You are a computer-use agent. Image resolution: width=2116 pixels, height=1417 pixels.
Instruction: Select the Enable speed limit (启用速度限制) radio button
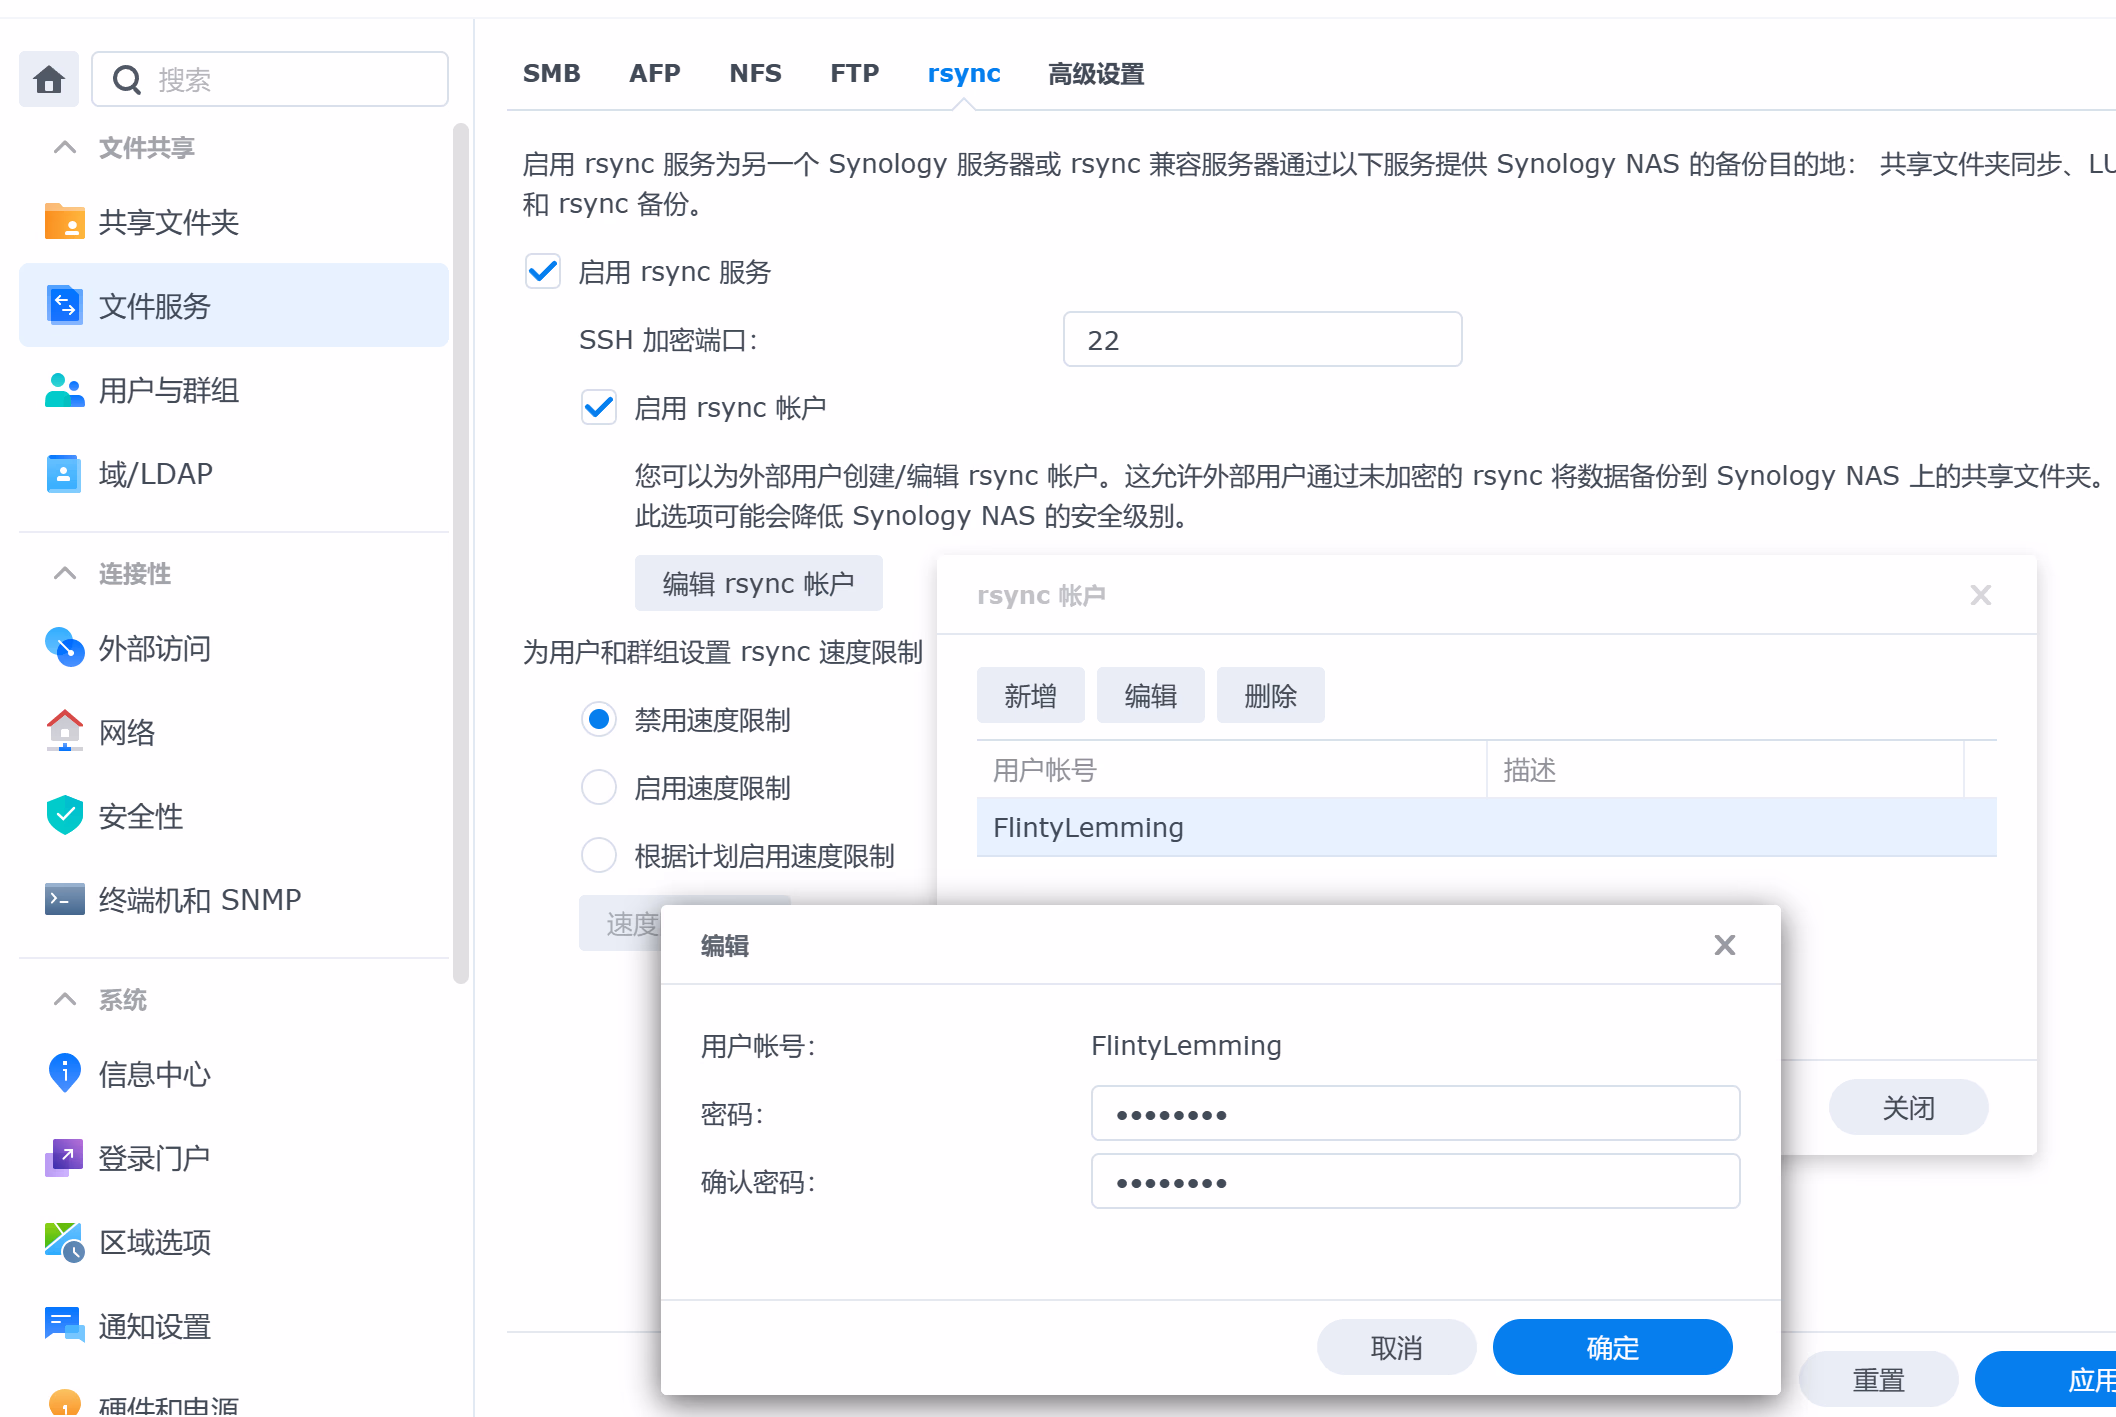pos(599,787)
